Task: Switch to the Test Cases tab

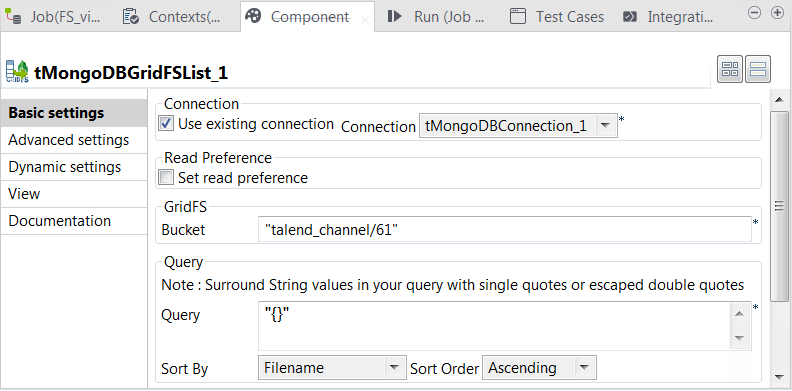Action: pos(558,17)
